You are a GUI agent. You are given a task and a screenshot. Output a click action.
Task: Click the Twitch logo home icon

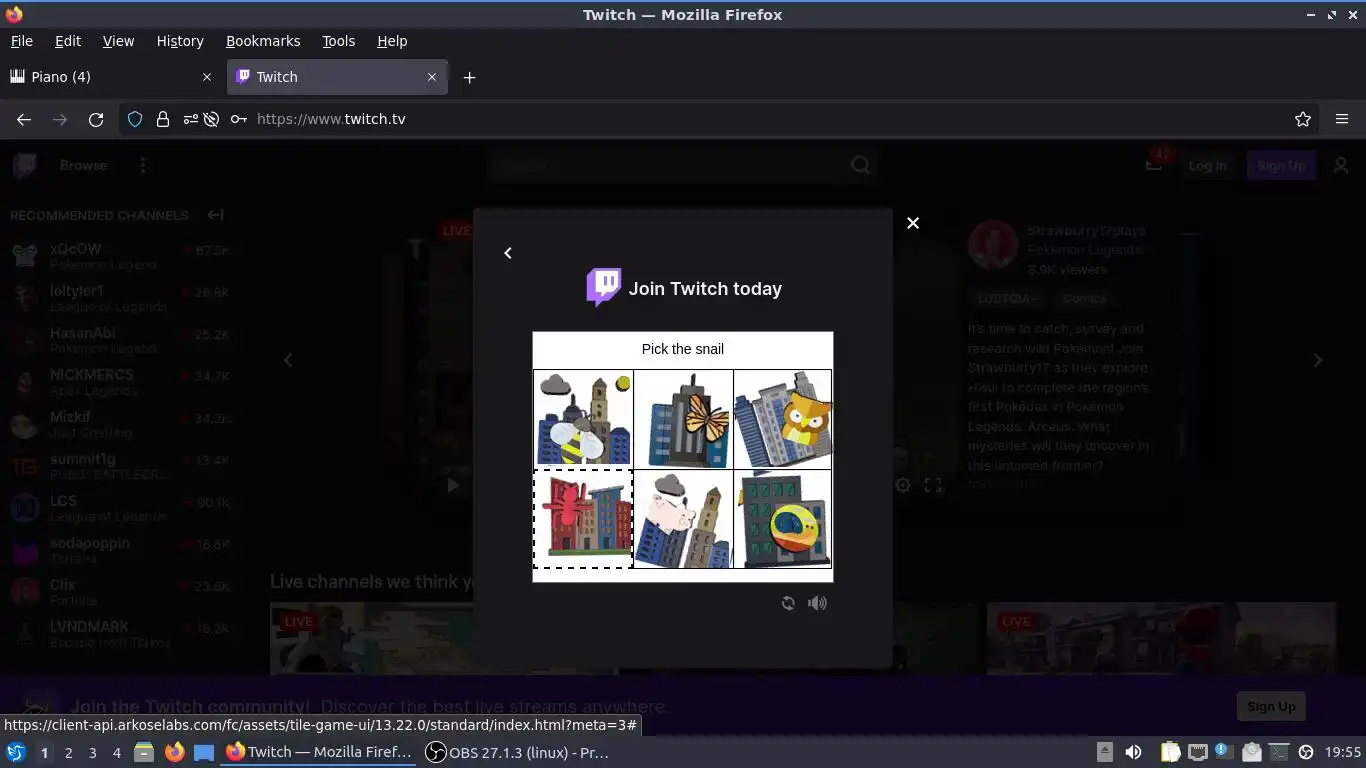coord(24,166)
